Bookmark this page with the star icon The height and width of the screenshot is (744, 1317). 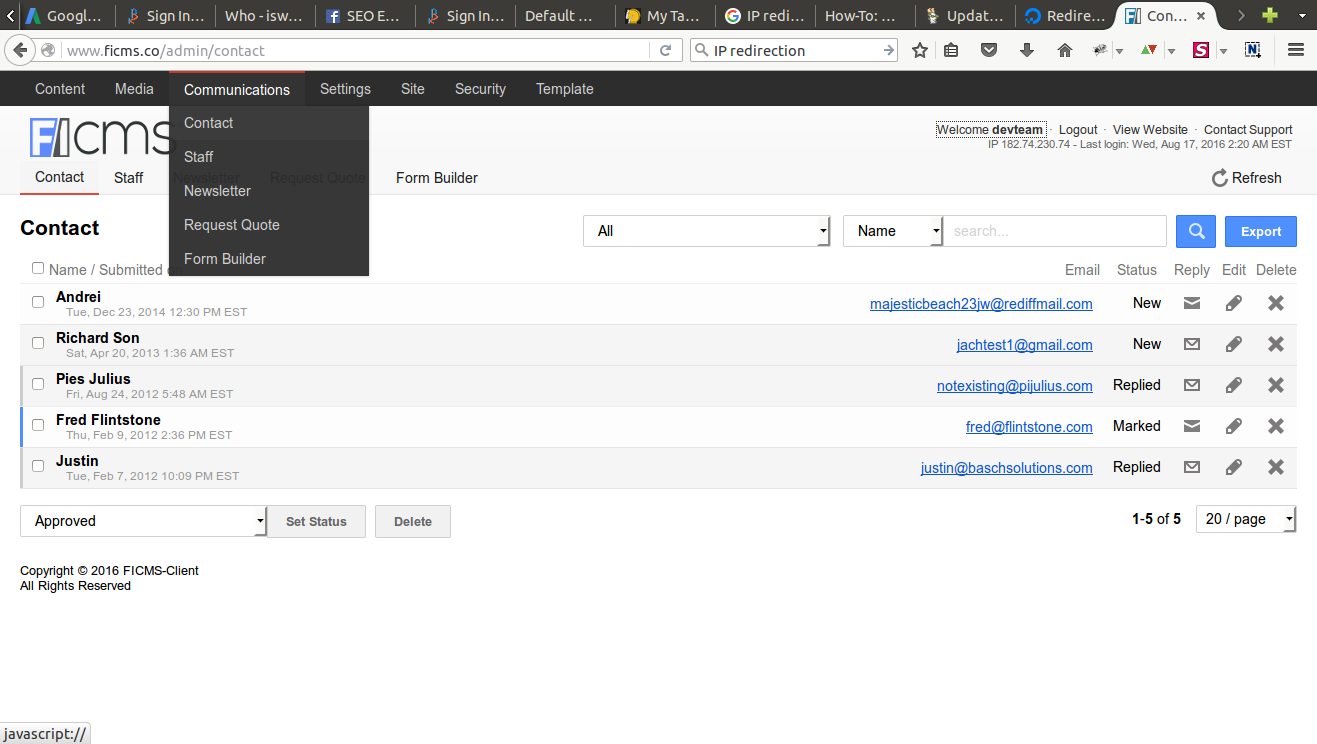click(x=920, y=50)
